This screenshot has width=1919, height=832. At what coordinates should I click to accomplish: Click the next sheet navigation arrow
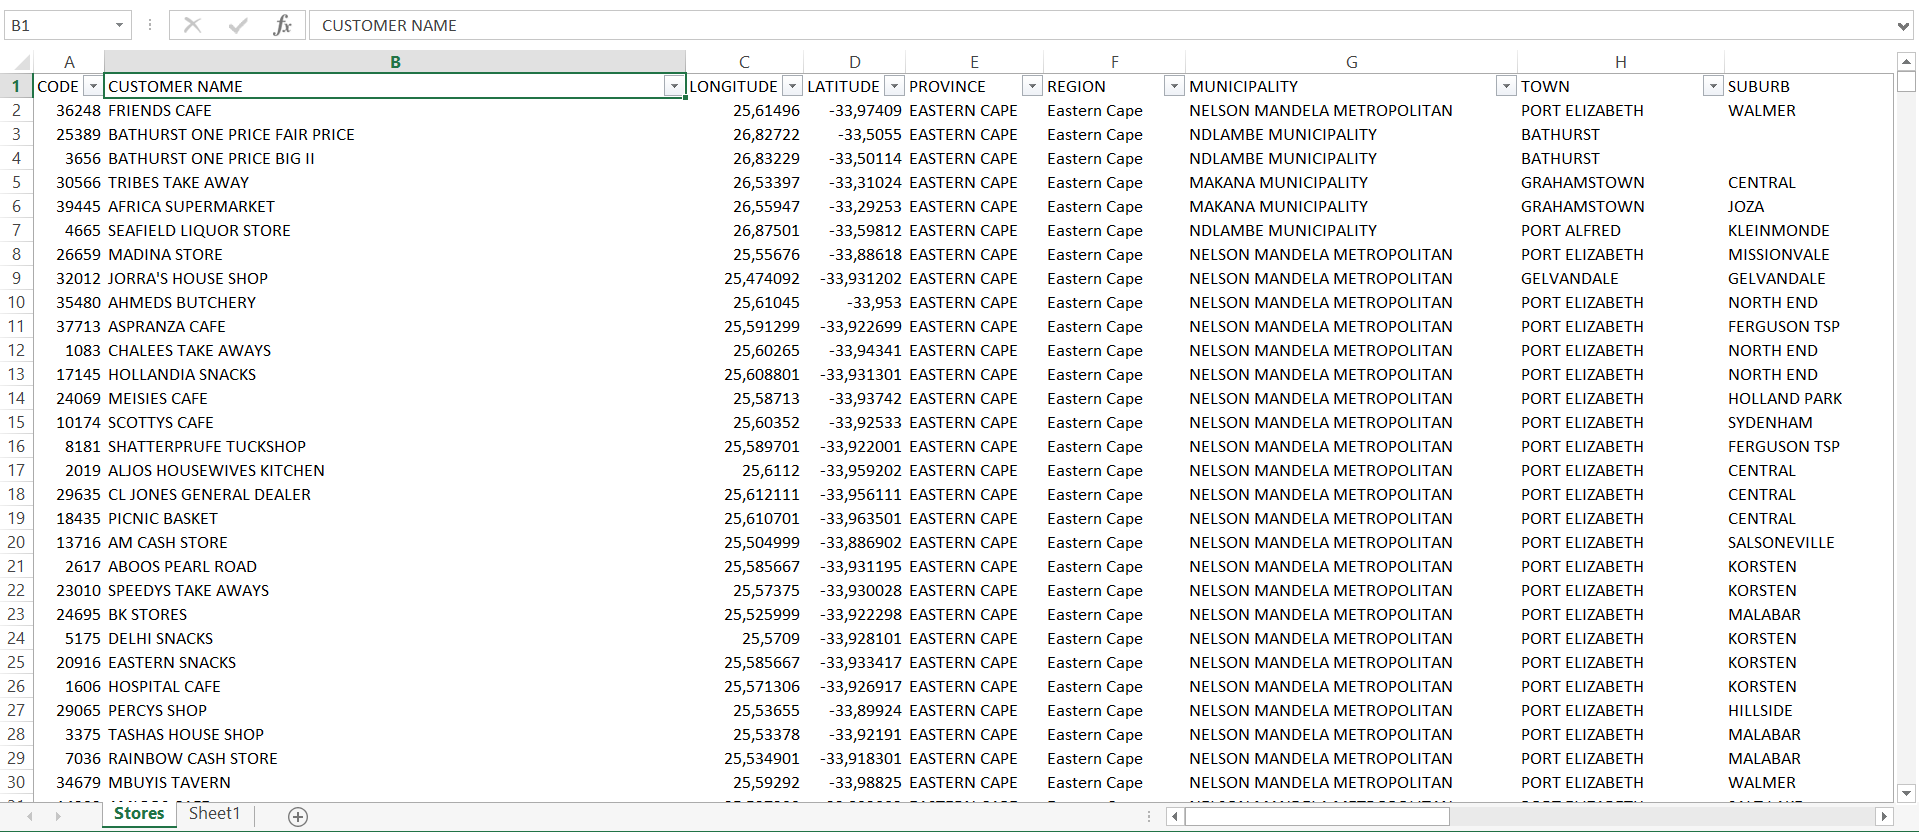click(x=58, y=817)
